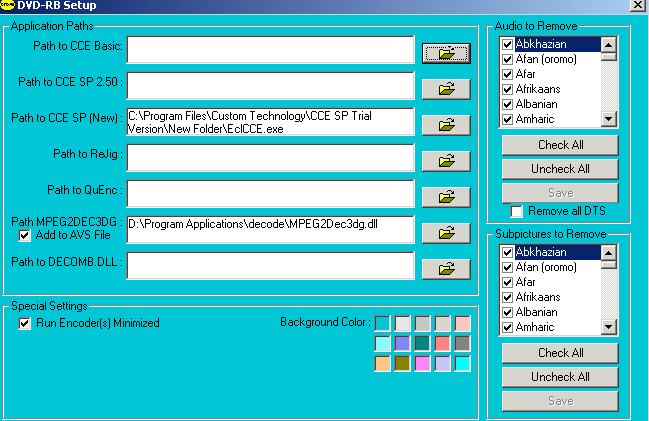This screenshot has height=421, width=649.
Task: Uncheck Amharic in Subpictures to Remove
Action: pyautogui.click(x=507, y=327)
